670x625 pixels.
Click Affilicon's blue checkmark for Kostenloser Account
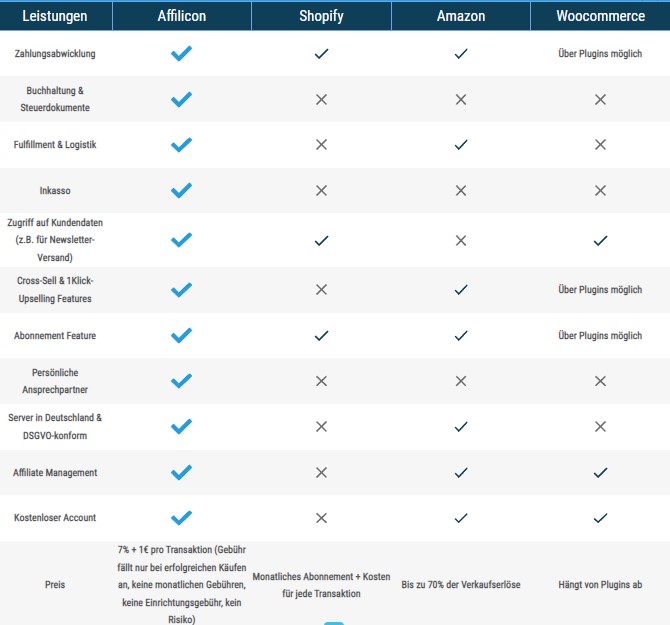pyautogui.click(x=182, y=518)
